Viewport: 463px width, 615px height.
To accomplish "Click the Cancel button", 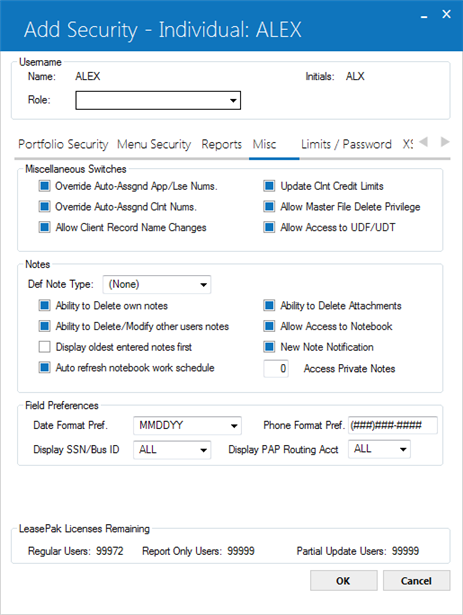I will point(416,580).
